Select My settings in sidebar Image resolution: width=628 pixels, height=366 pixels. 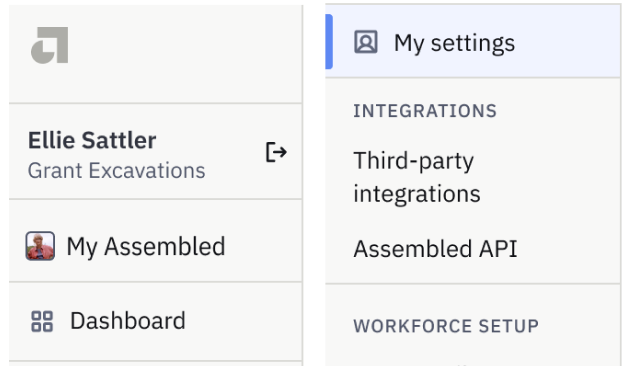(x=473, y=41)
